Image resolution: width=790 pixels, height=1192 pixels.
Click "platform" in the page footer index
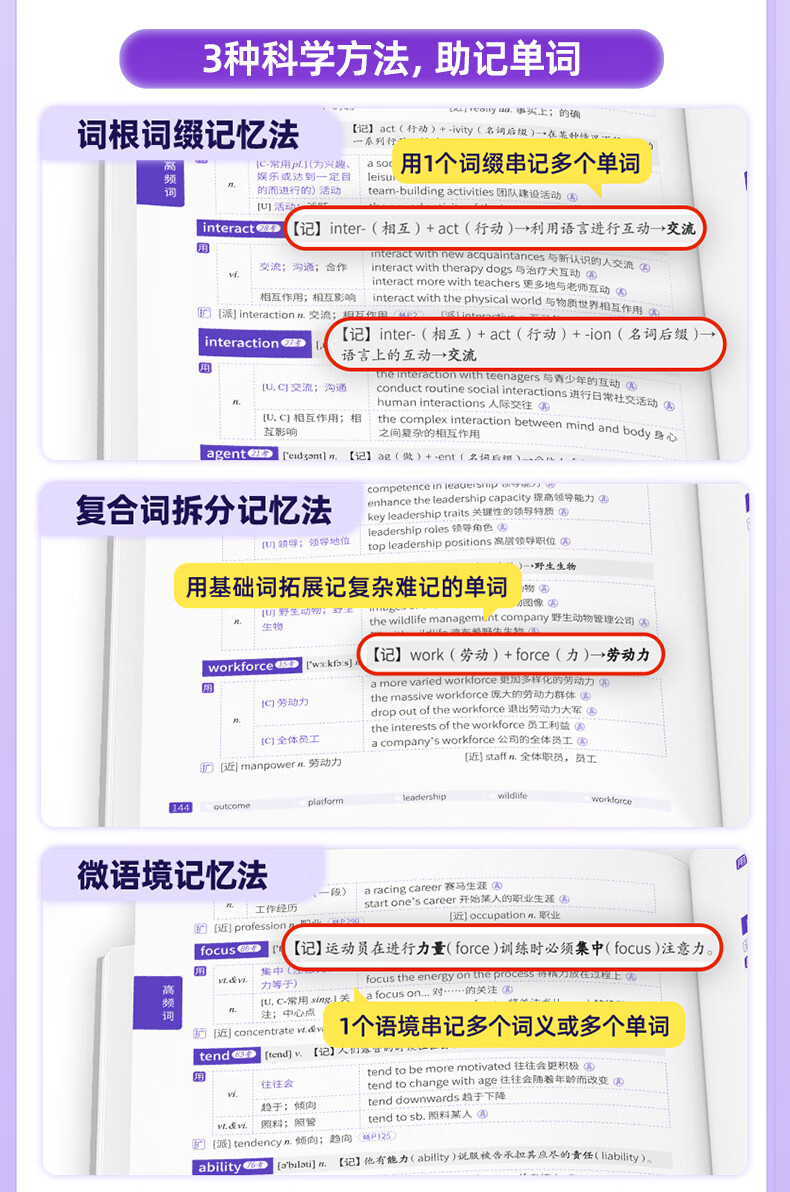325,801
